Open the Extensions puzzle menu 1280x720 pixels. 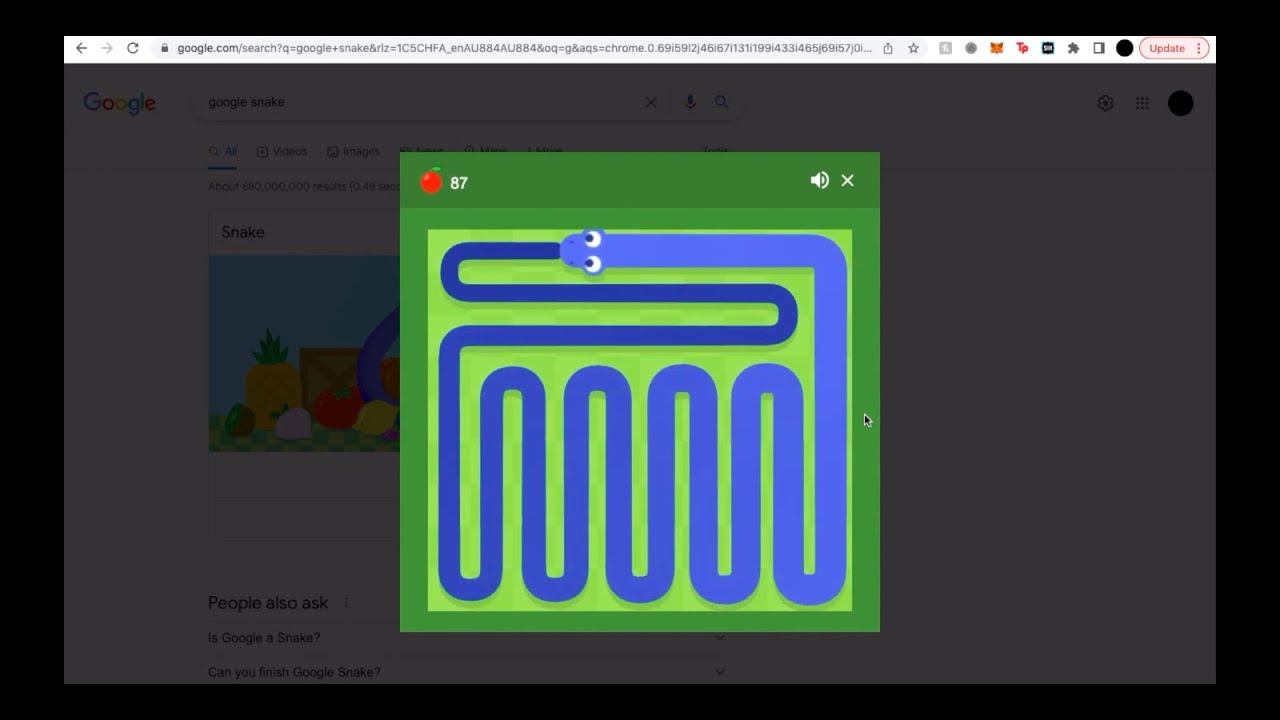click(x=1073, y=48)
